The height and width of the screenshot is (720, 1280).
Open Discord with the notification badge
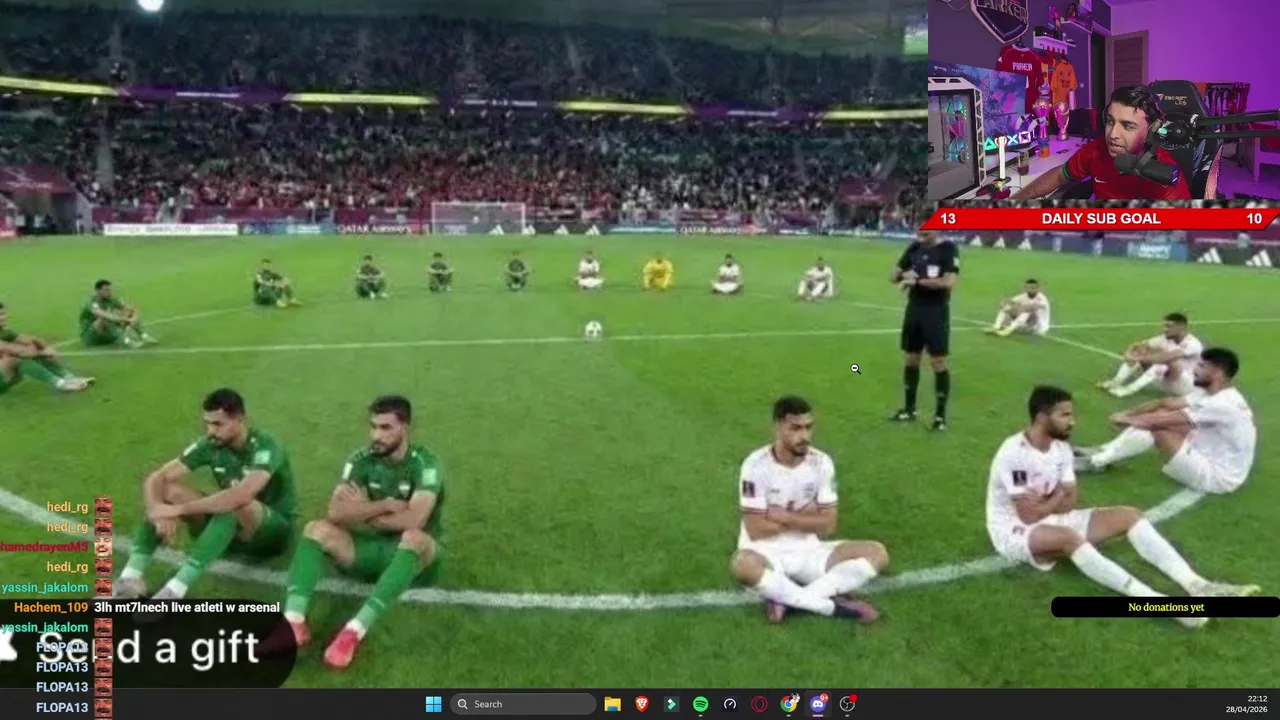[818, 704]
